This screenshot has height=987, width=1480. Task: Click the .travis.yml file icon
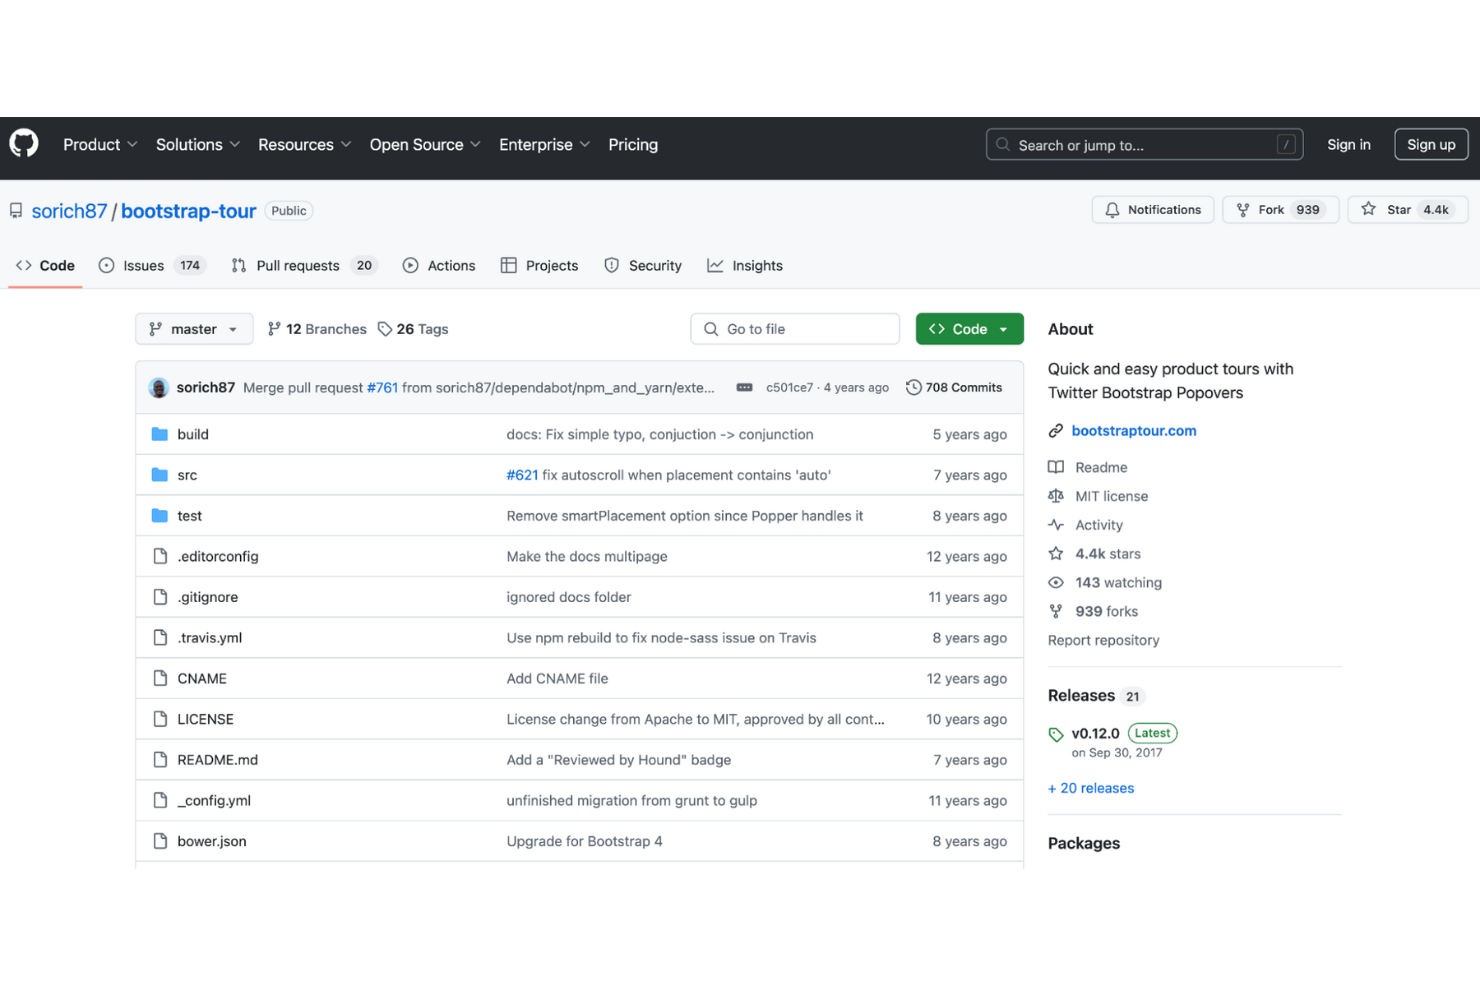(160, 638)
